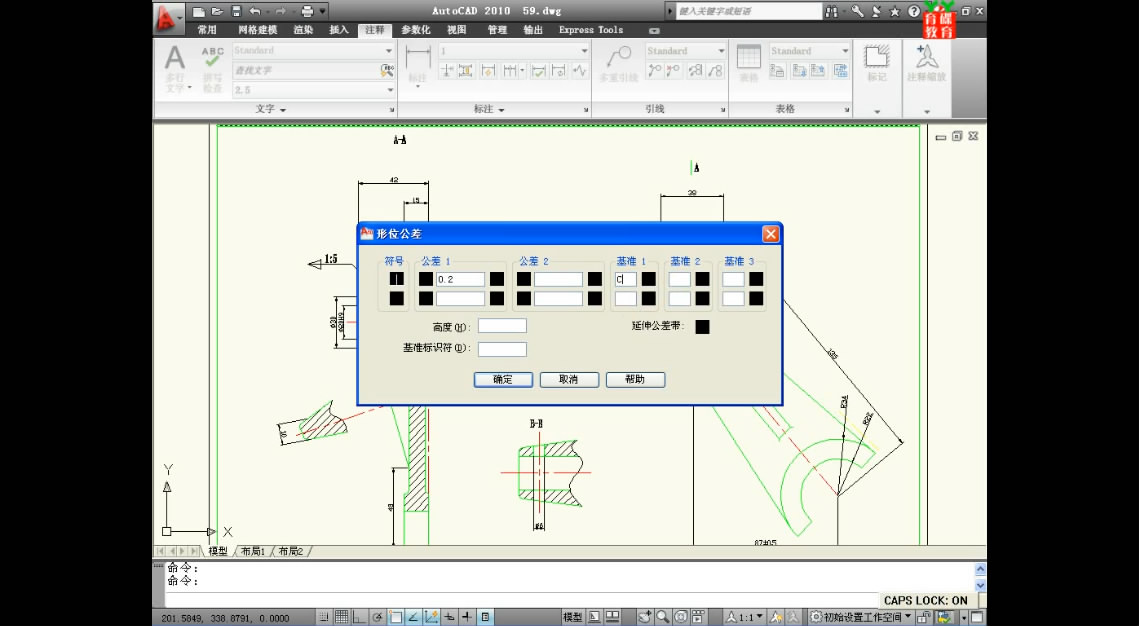
Task: Toggle Snap Mode in the status bar
Action: click(x=324, y=617)
